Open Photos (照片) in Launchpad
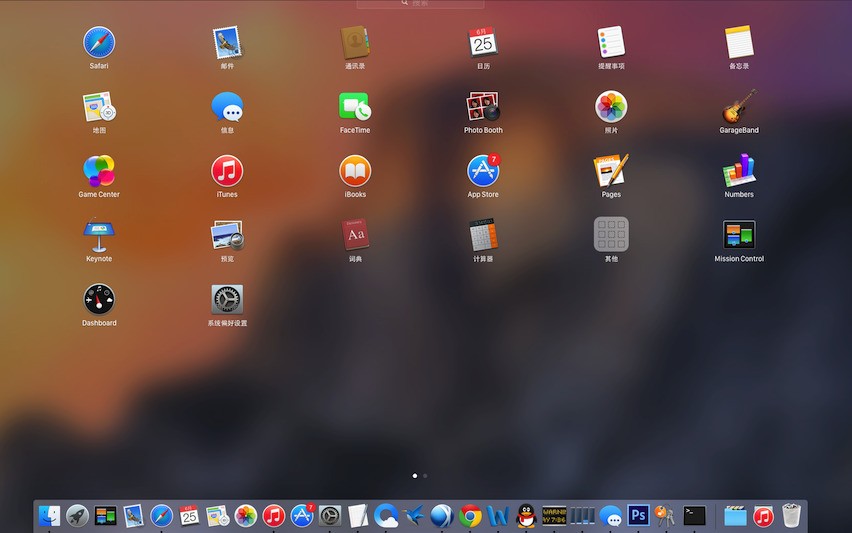The image size is (852, 533). 611,106
